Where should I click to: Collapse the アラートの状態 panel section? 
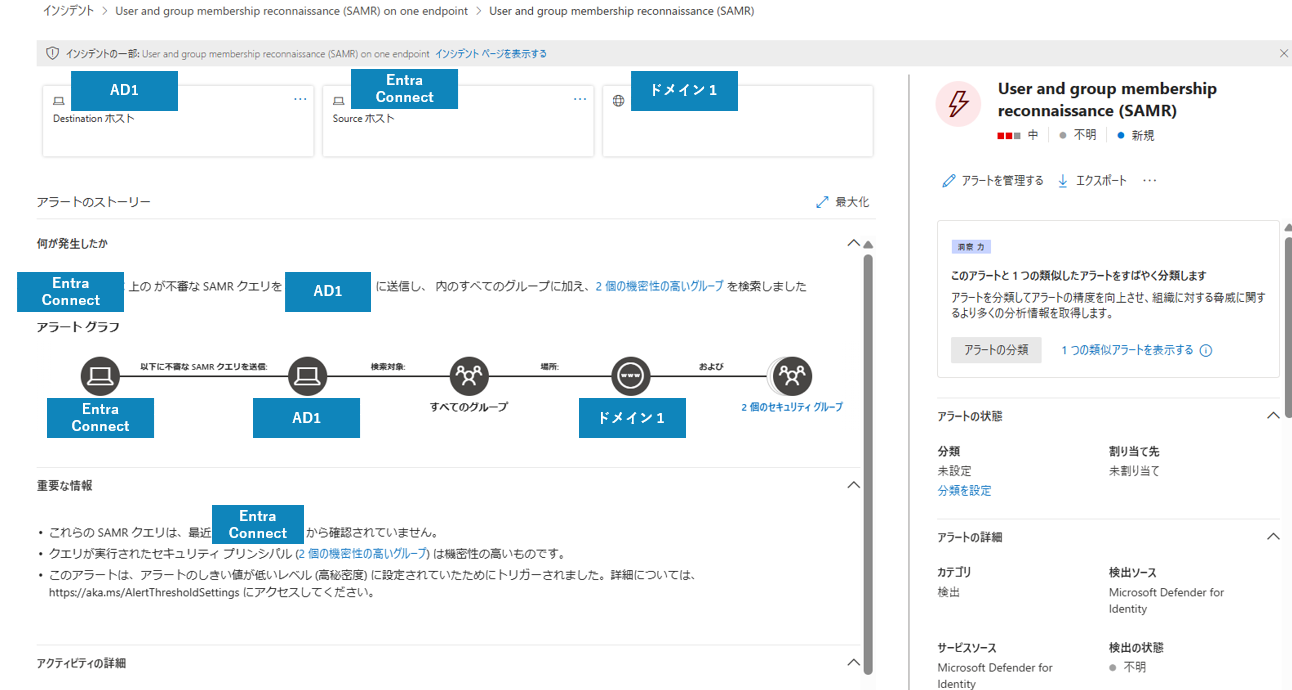tap(1273, 415)
